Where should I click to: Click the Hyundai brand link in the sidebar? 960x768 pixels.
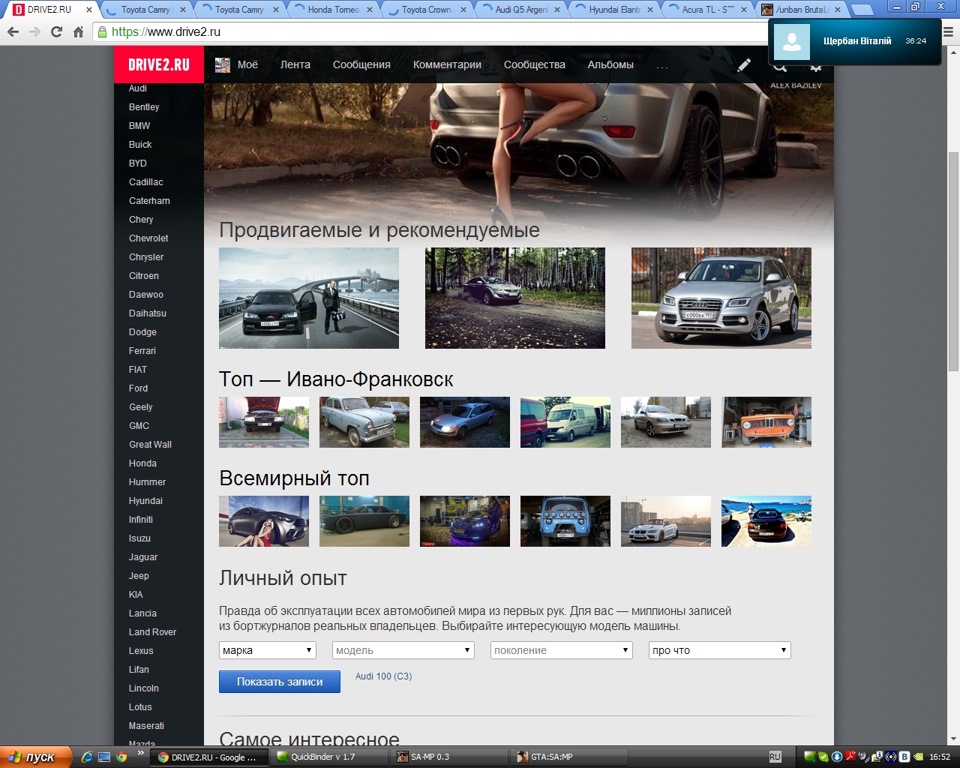pos(145,501)
